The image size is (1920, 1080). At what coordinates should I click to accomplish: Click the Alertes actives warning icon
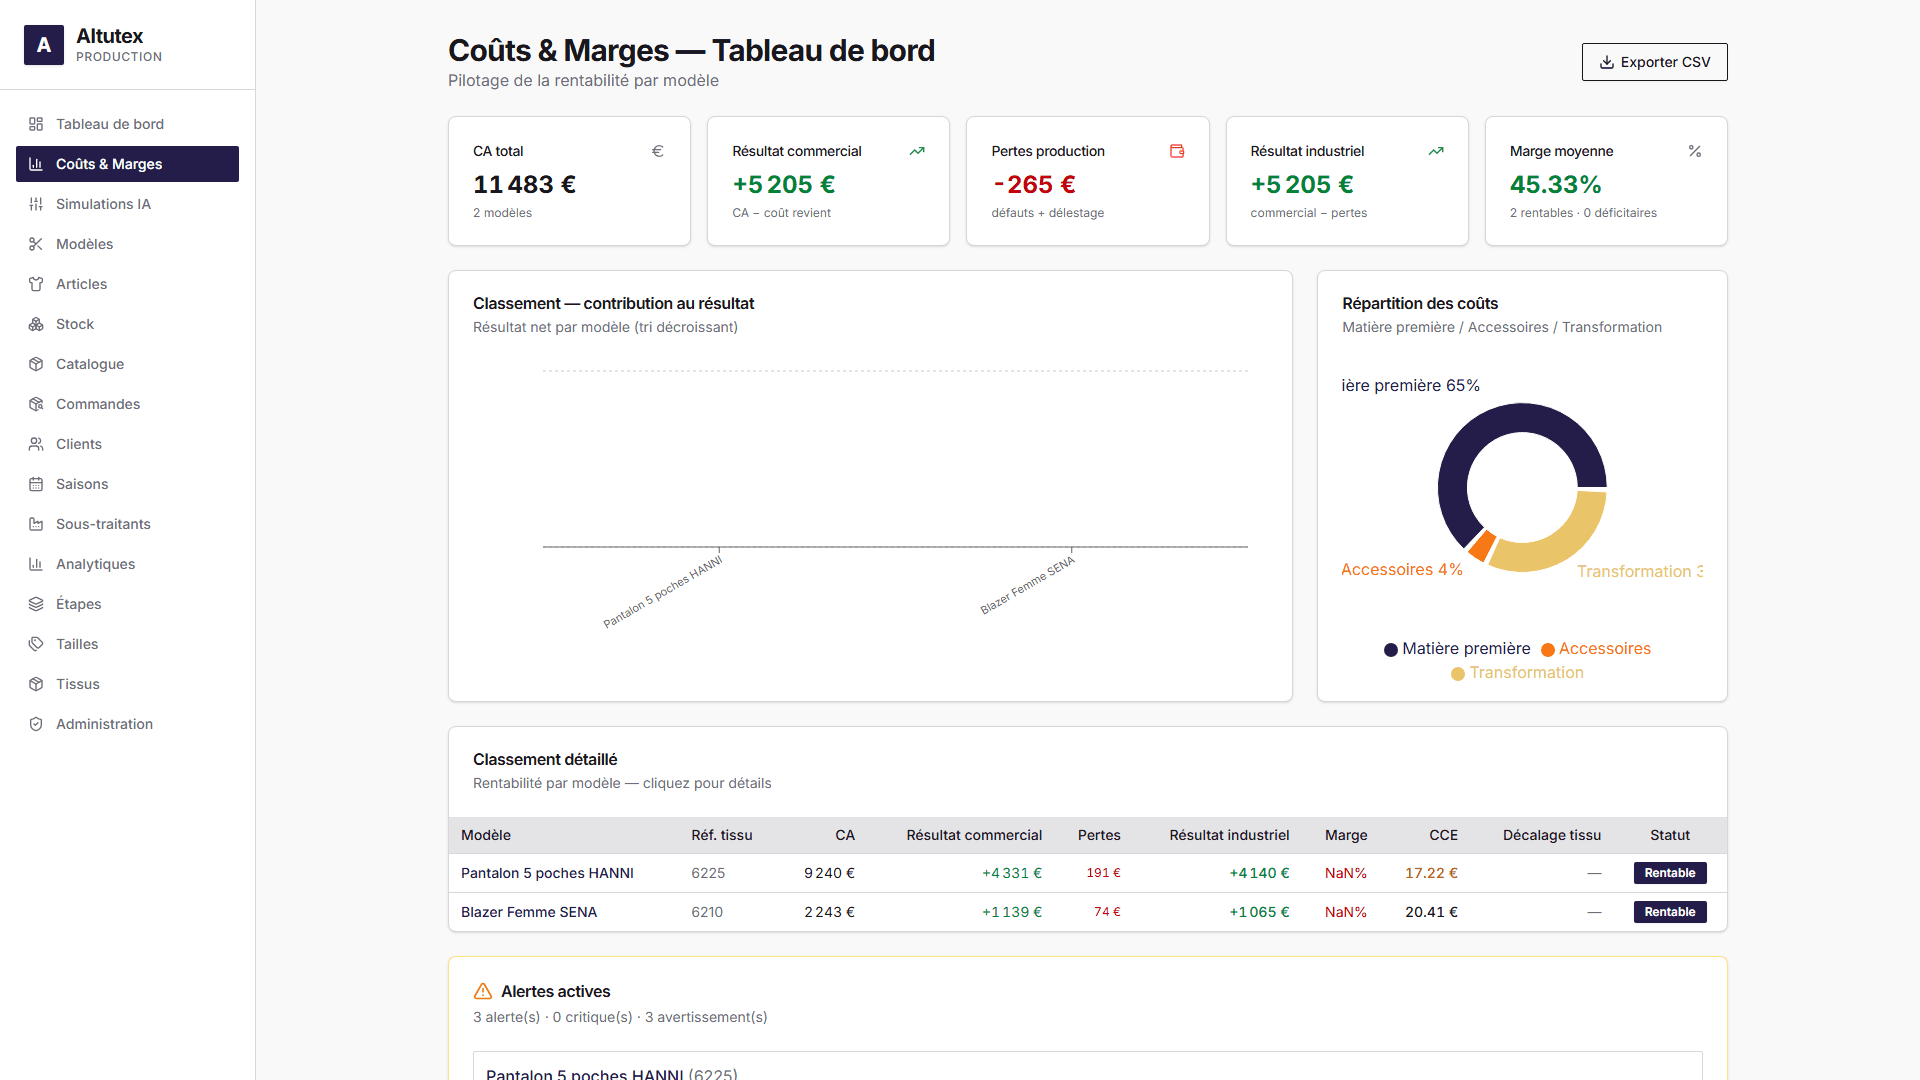pyautogui.click(x=483, y=991)
